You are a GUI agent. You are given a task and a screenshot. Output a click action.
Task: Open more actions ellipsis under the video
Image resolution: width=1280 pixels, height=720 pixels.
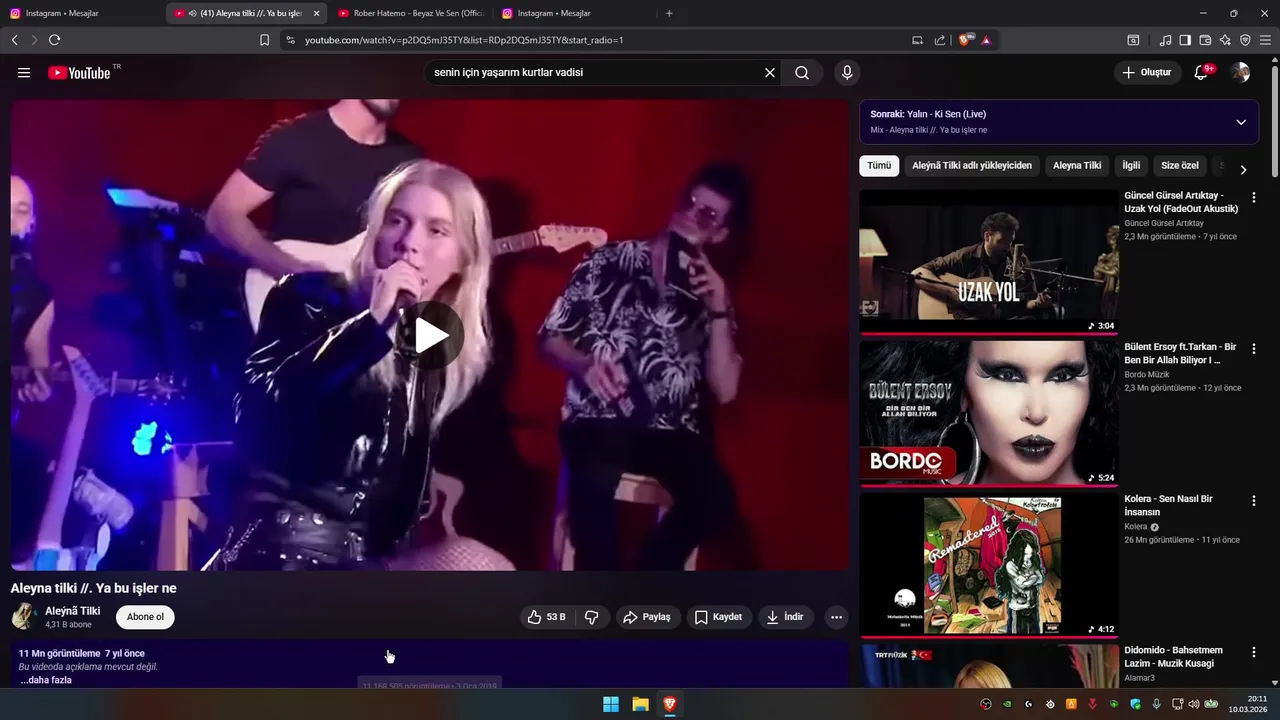point(836,617)
